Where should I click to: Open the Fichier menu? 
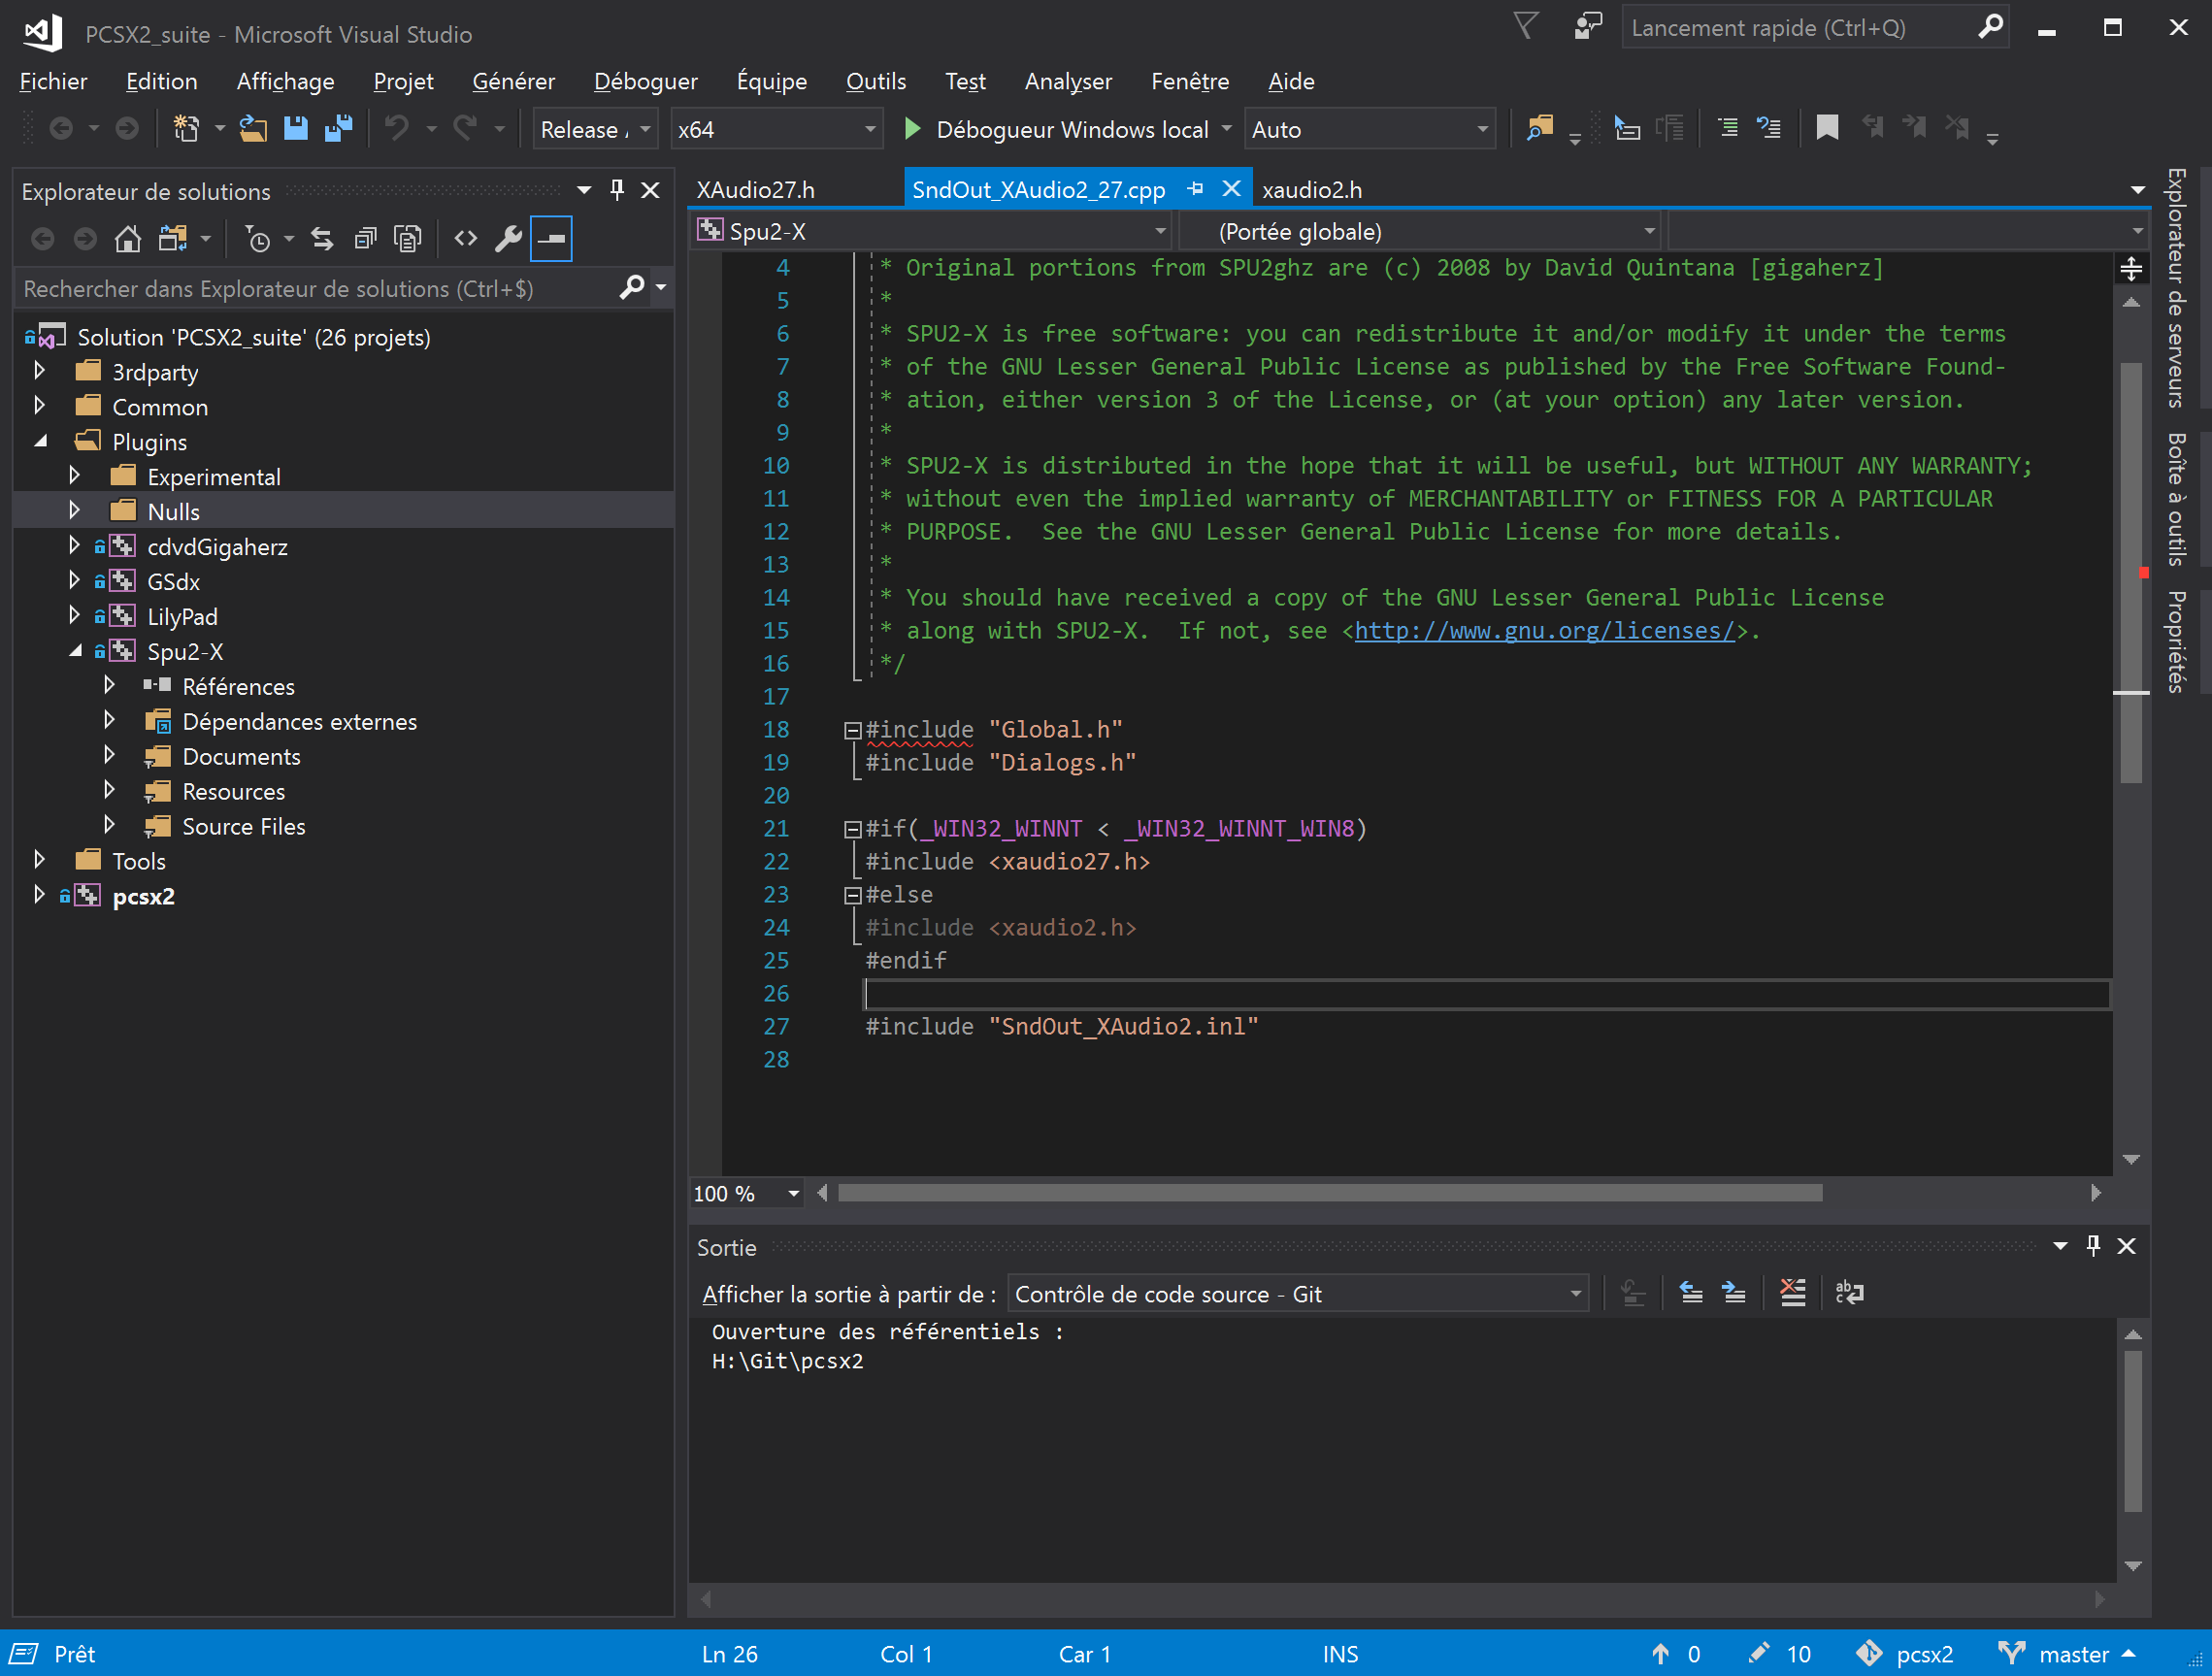coord(53,81)
